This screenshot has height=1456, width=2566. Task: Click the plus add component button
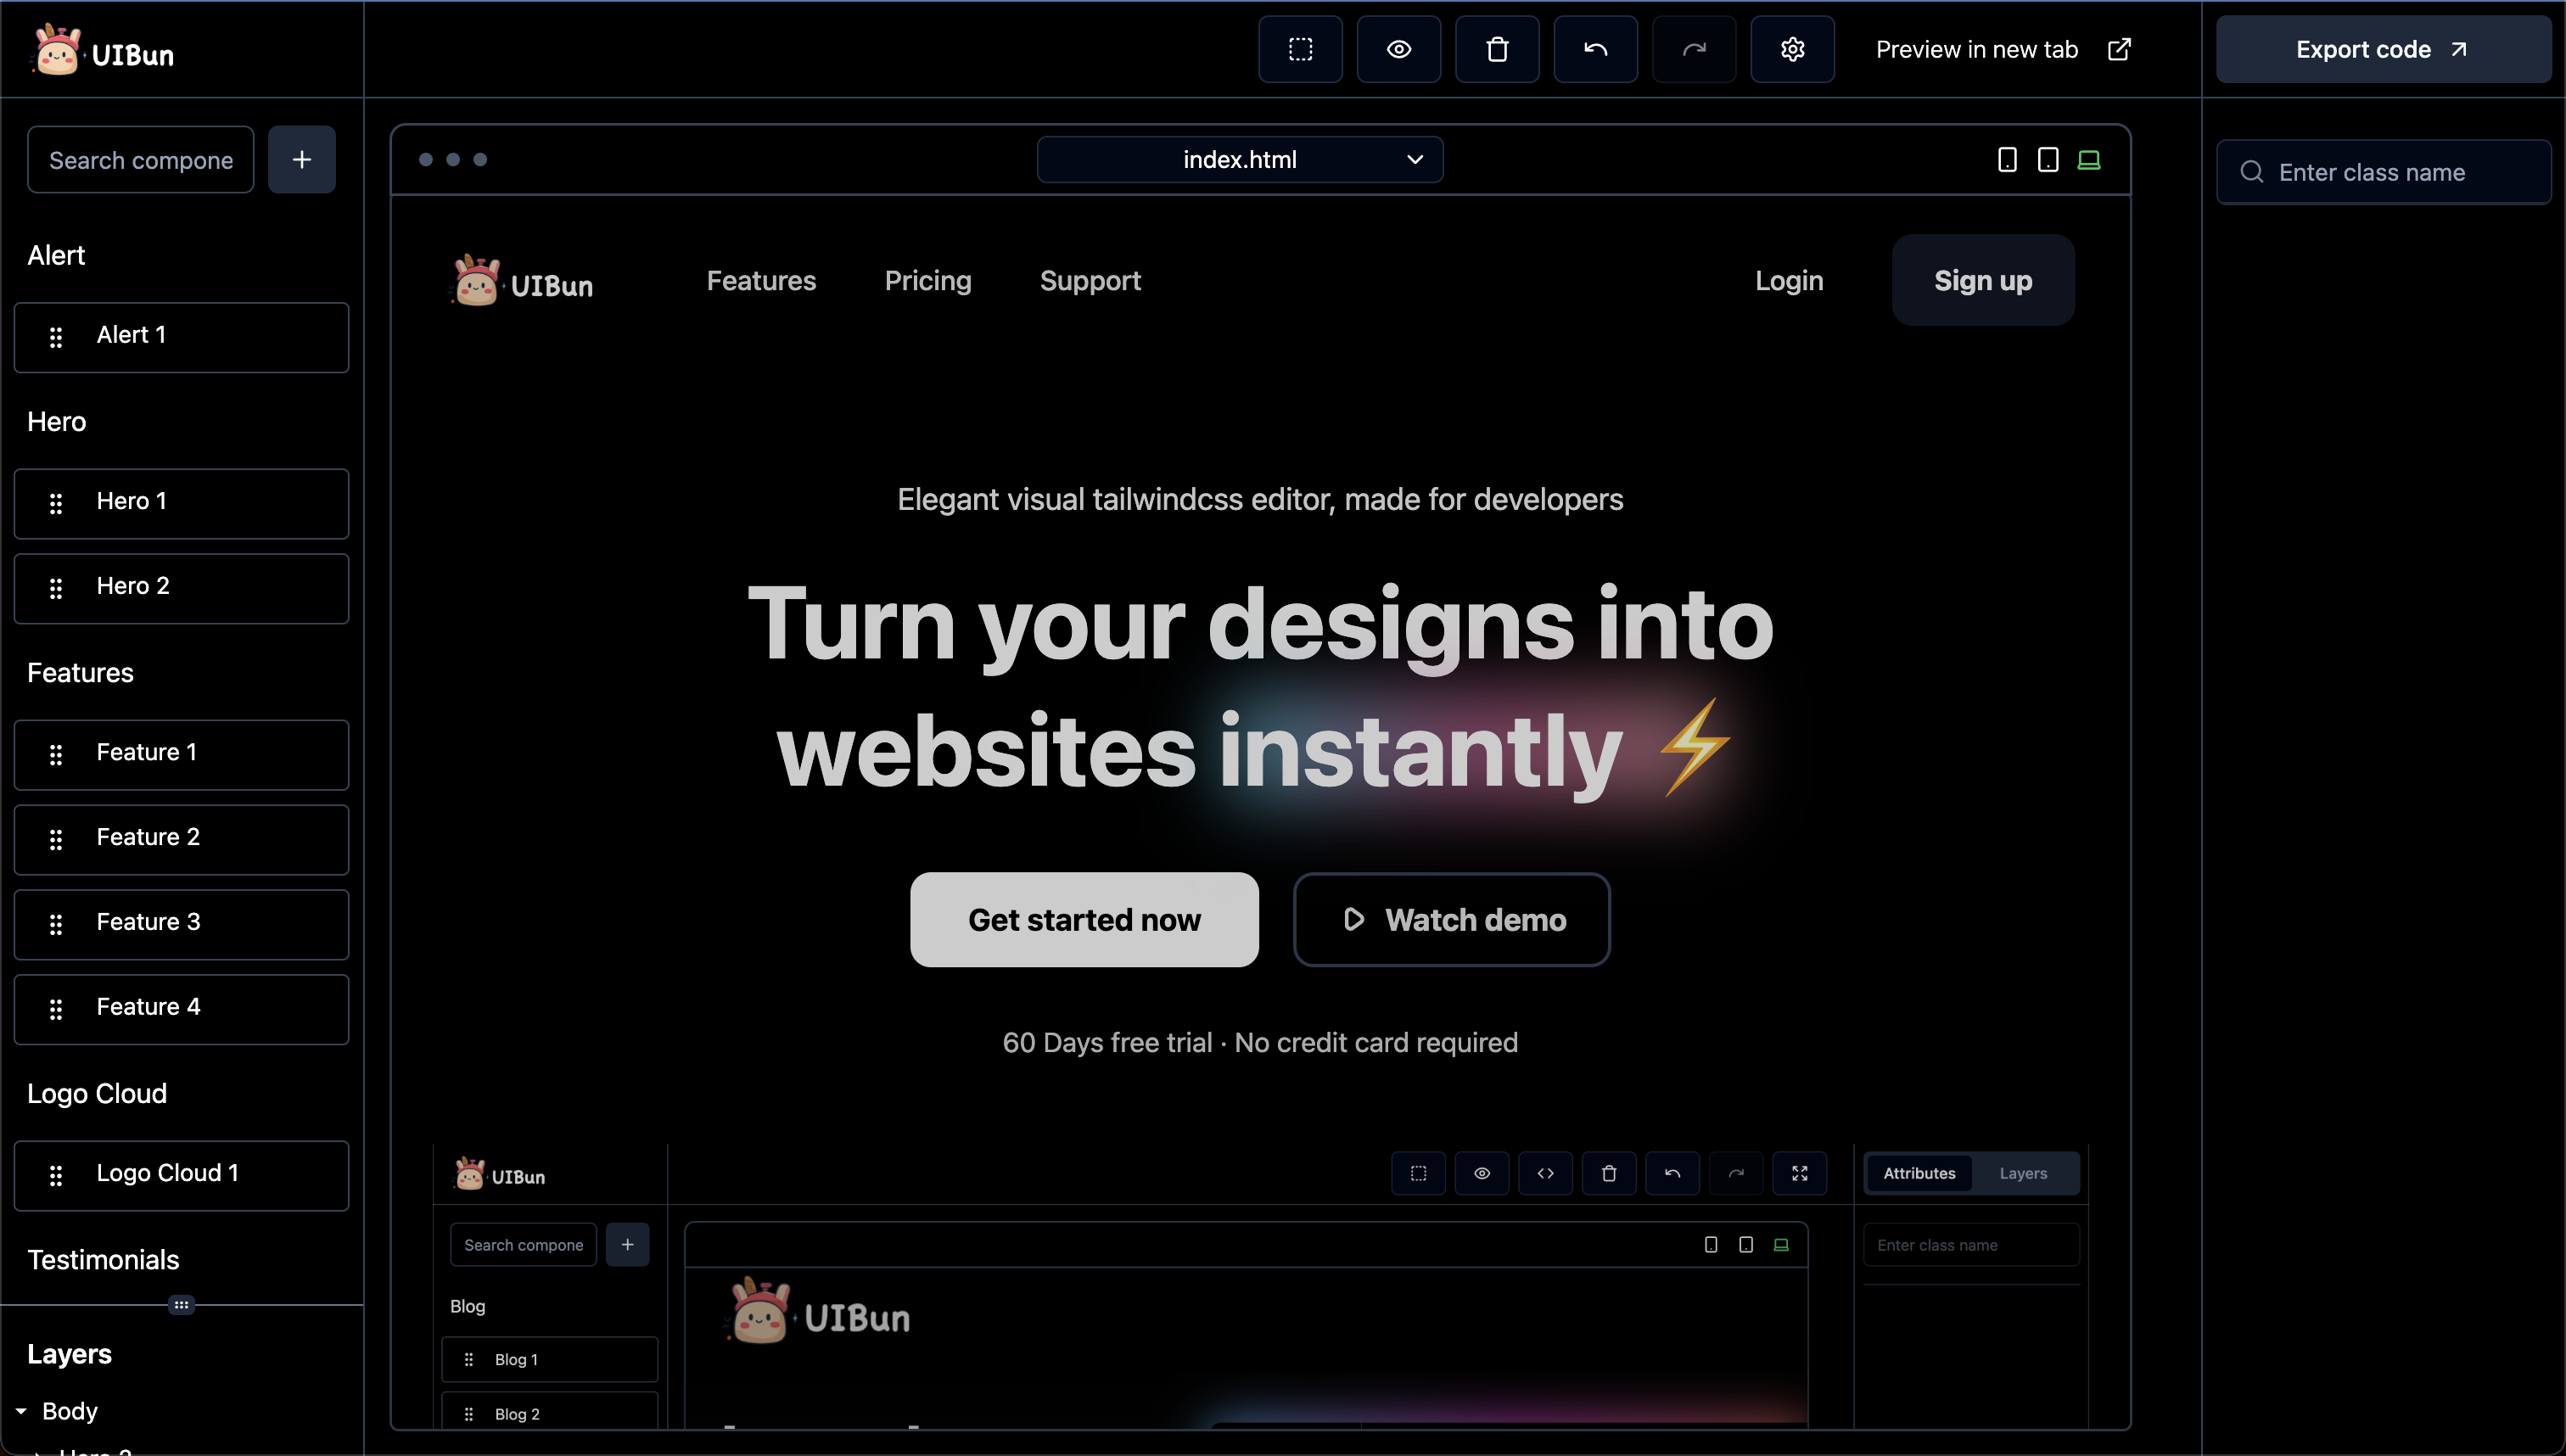[301, 160]
